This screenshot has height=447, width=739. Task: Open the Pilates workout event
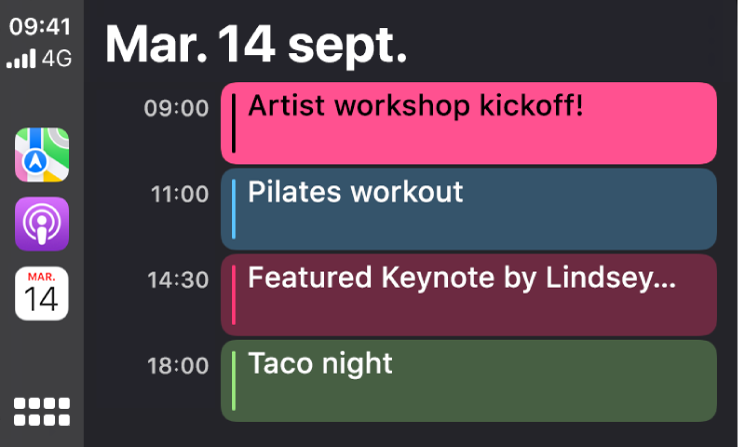tap(468, 209)
